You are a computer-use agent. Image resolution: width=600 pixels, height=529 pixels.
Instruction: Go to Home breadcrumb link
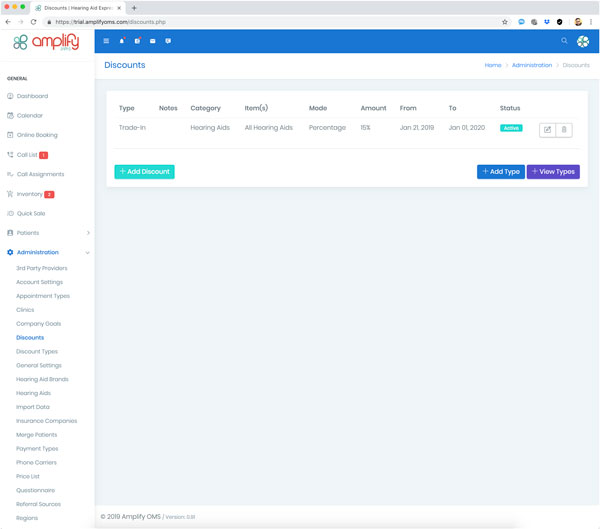493,65
